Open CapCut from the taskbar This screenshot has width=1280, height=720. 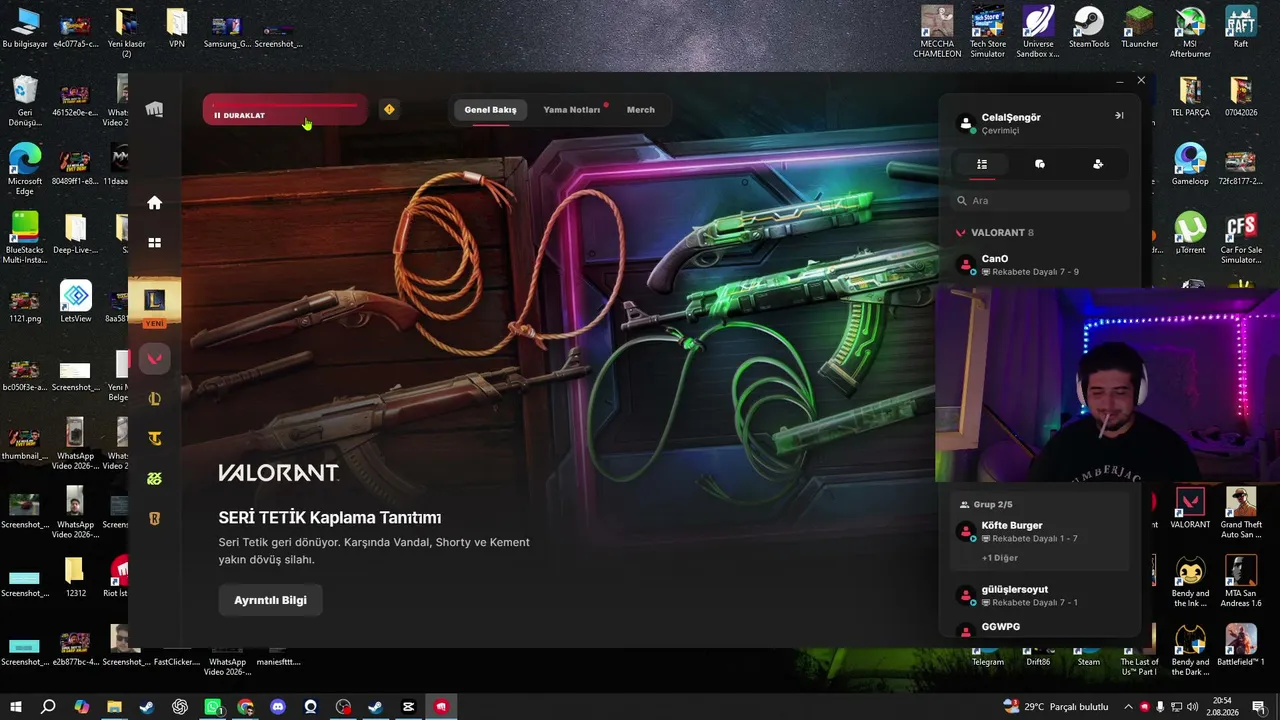tap(408, 707)
